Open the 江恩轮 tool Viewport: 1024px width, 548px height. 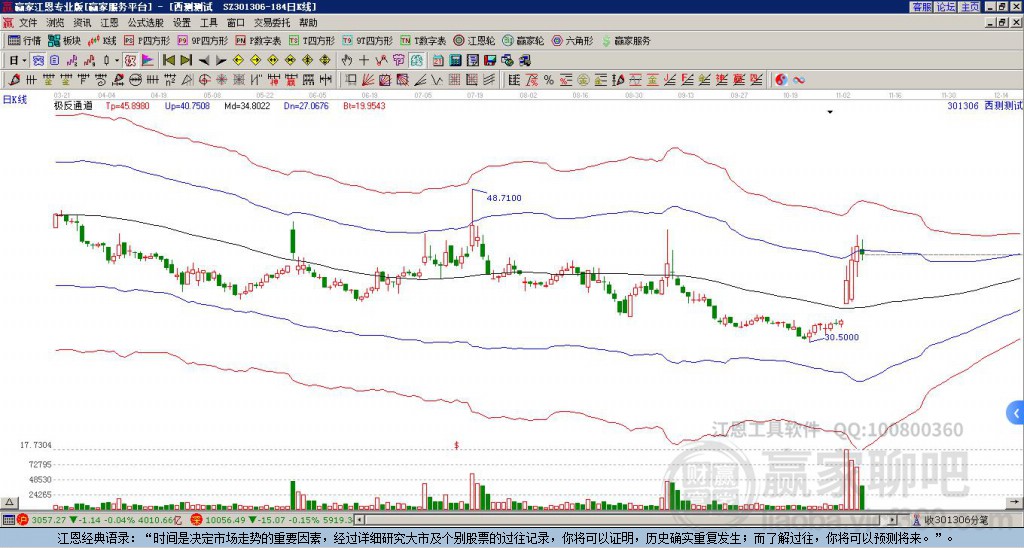(x=475, y=40)
